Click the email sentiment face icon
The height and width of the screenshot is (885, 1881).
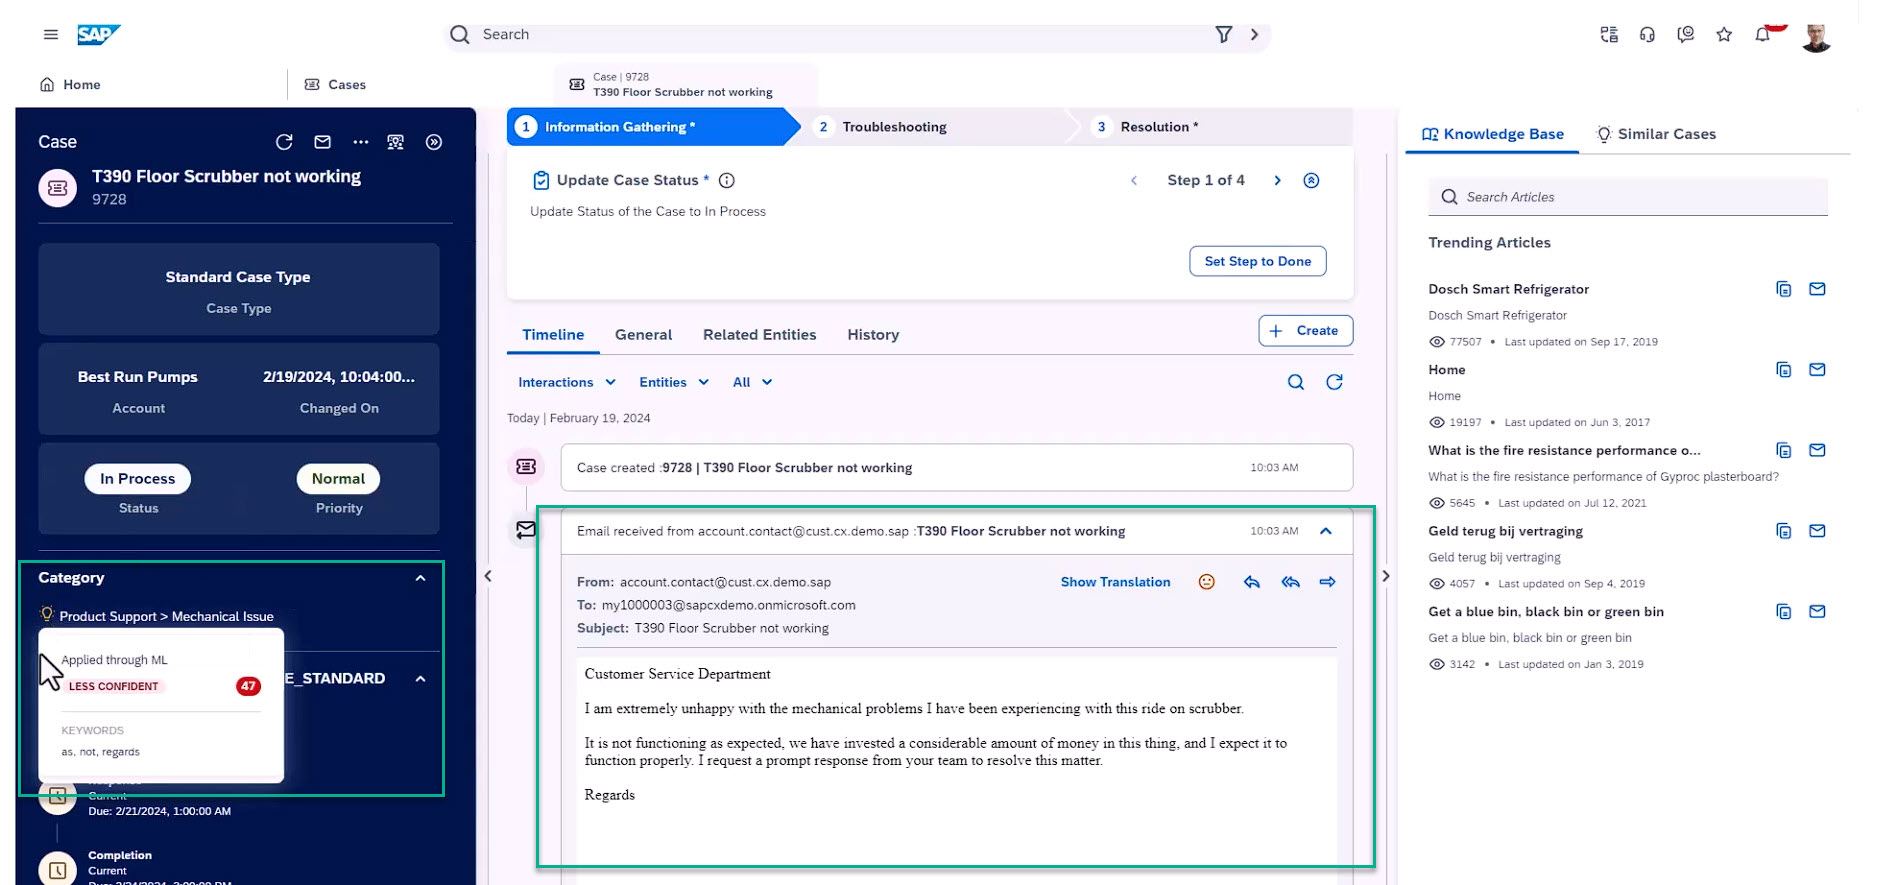tap(1207, 582)
